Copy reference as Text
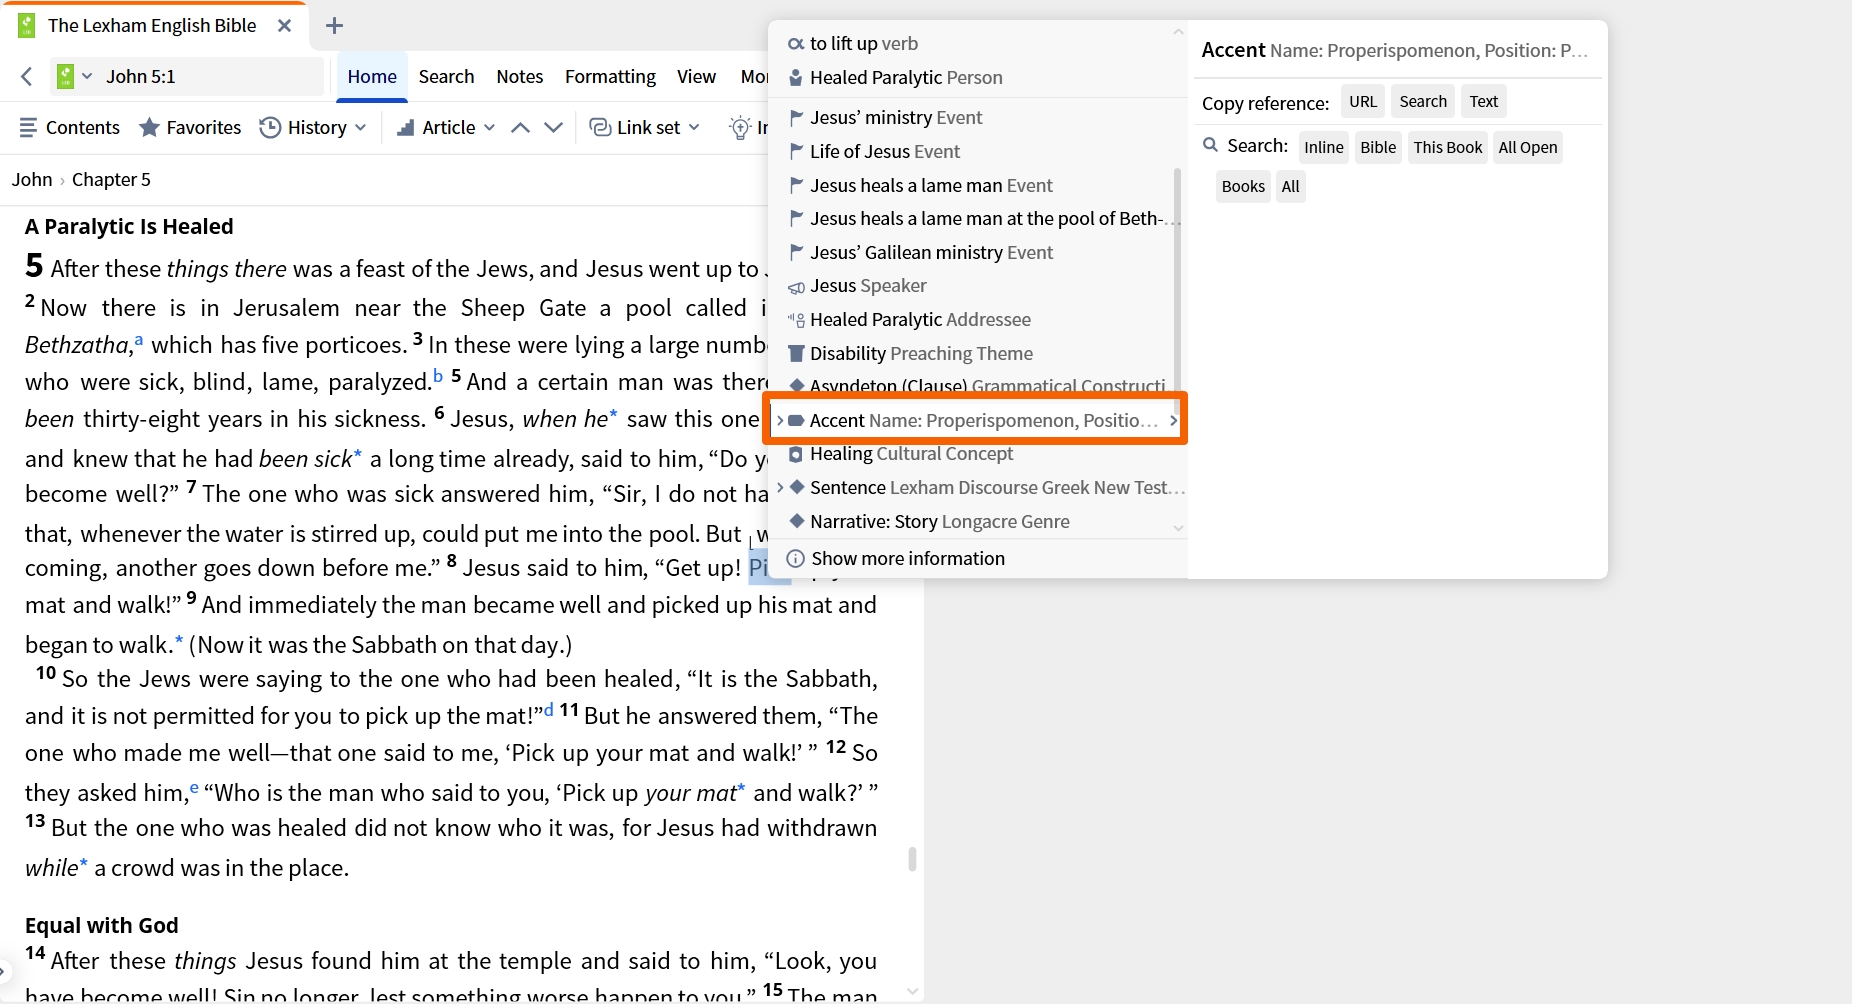 tap(1483, 101)
